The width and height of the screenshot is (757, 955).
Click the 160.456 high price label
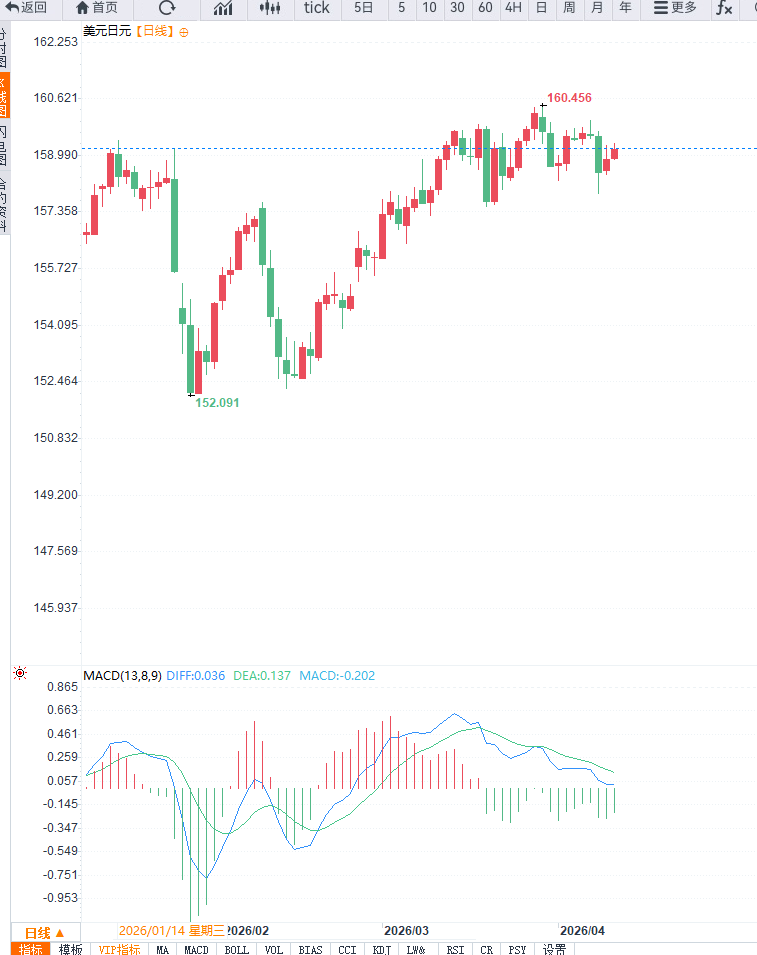pyautogui.click(x=569, y=97)
